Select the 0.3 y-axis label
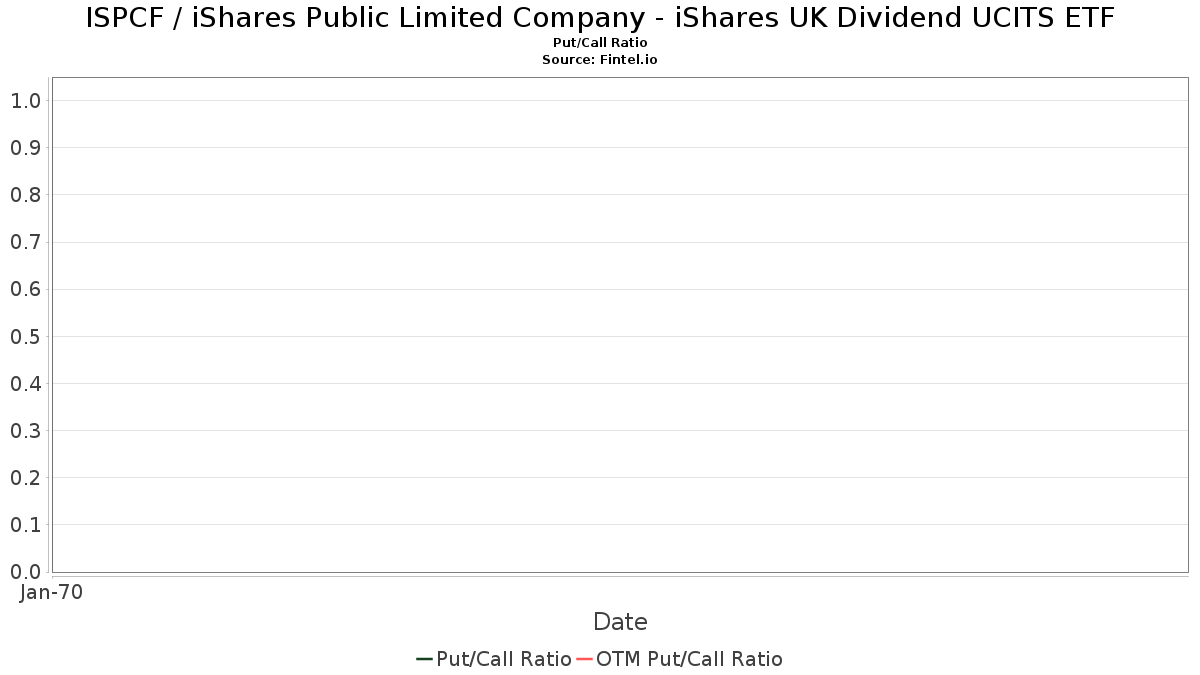 26,431
